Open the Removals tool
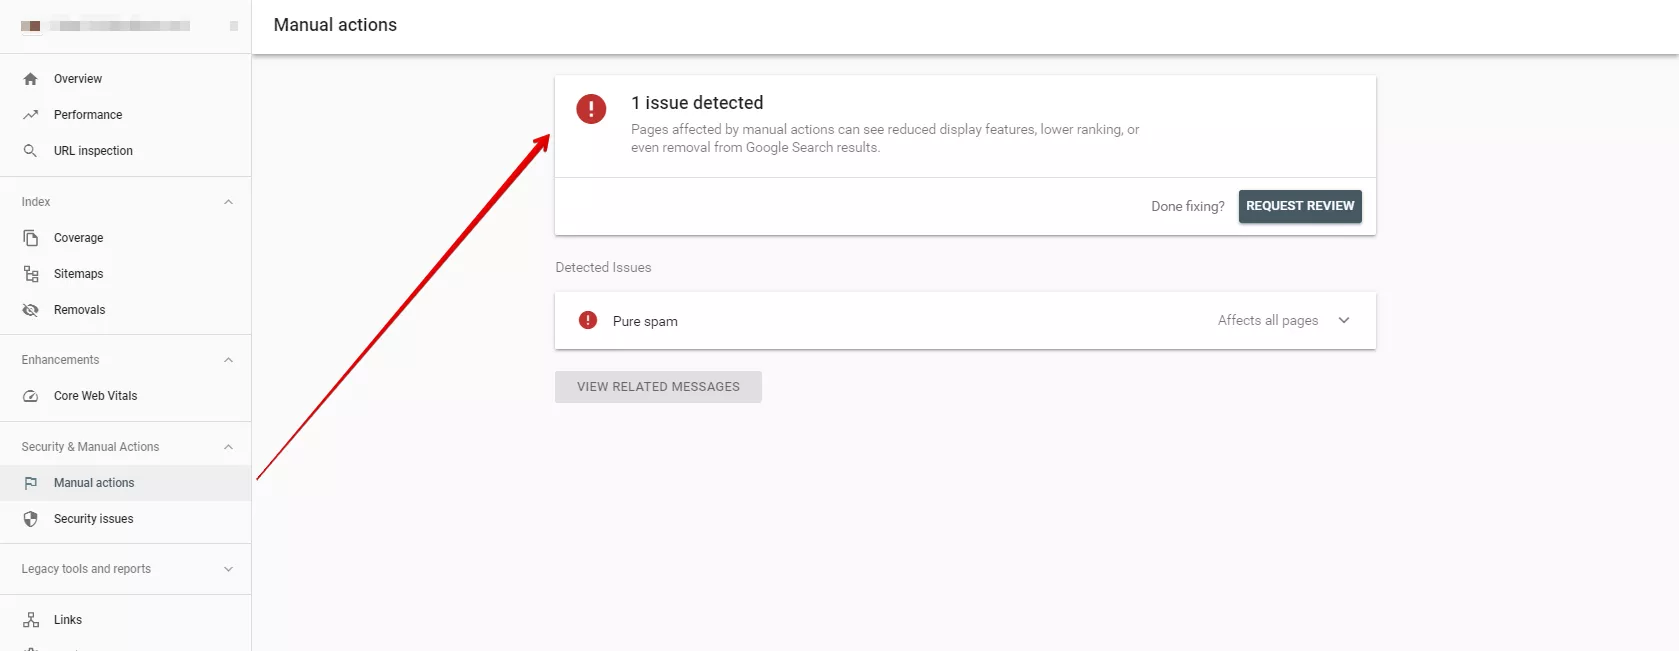The width and height of the screenshot is (1679, 651). click(125, 310)
